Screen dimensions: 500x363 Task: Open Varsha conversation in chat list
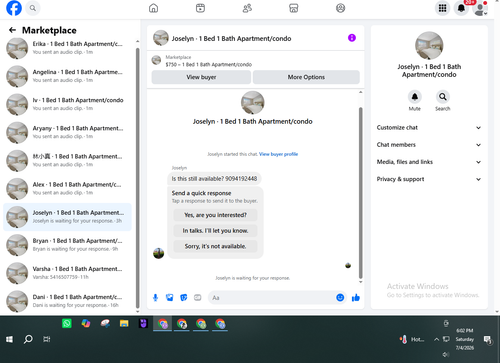pos(68,273)
